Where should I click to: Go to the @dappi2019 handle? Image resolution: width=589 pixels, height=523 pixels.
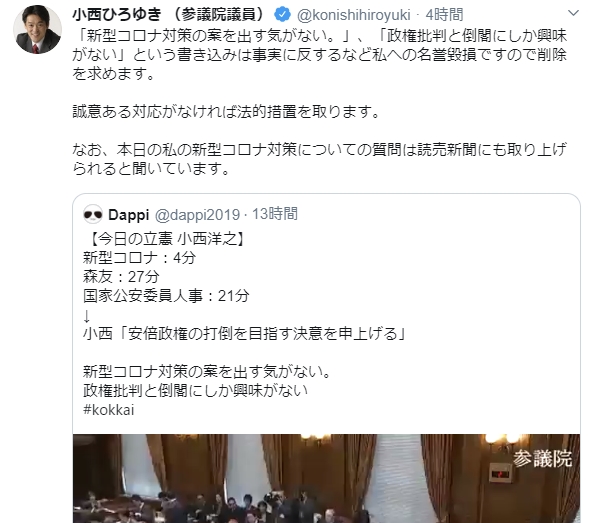click(198, 215)
